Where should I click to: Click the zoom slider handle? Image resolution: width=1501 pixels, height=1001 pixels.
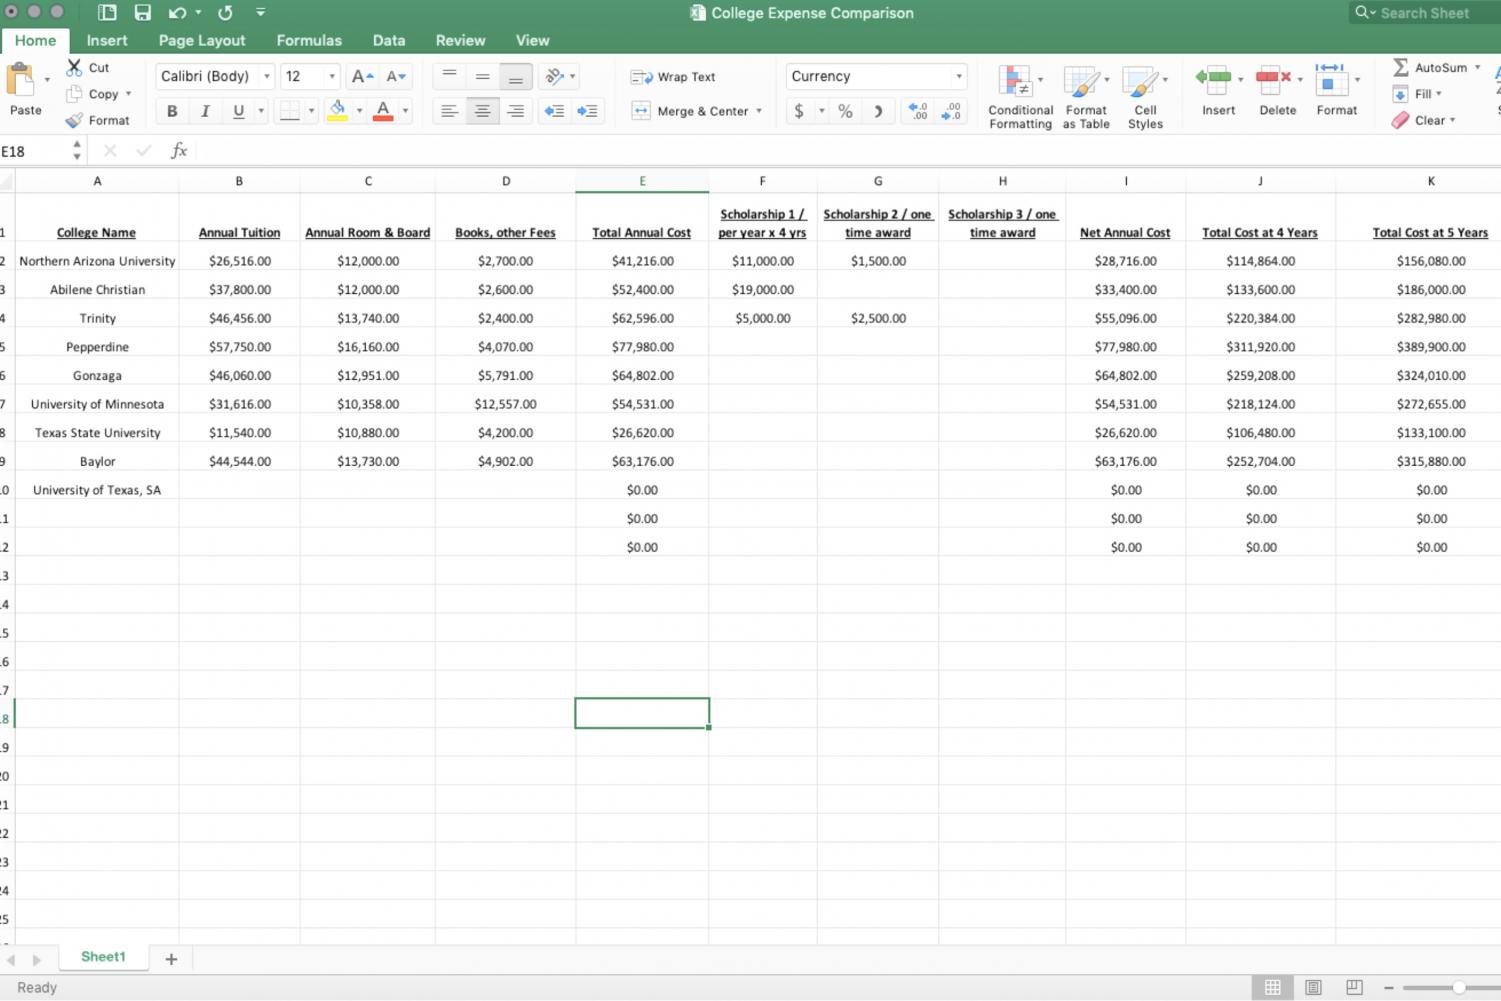tap(1459, 987)
